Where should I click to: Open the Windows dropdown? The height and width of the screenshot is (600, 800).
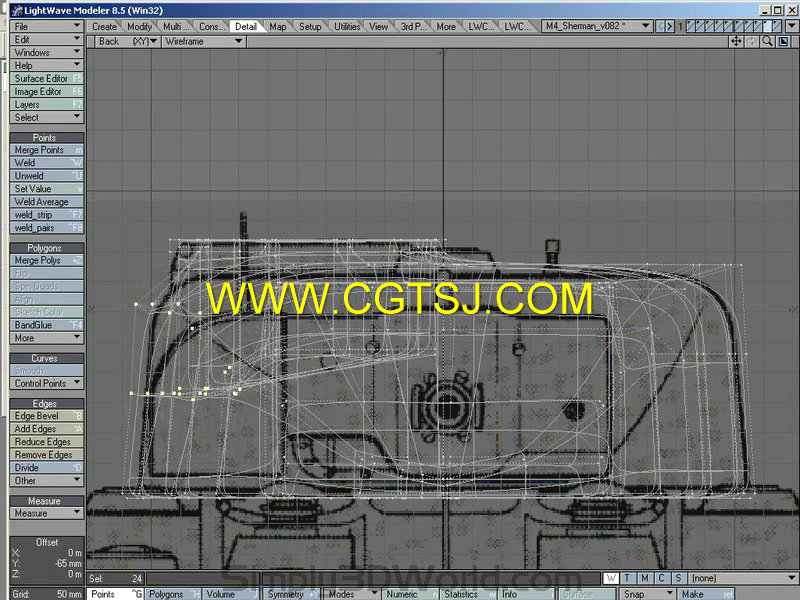click(47, 53)
